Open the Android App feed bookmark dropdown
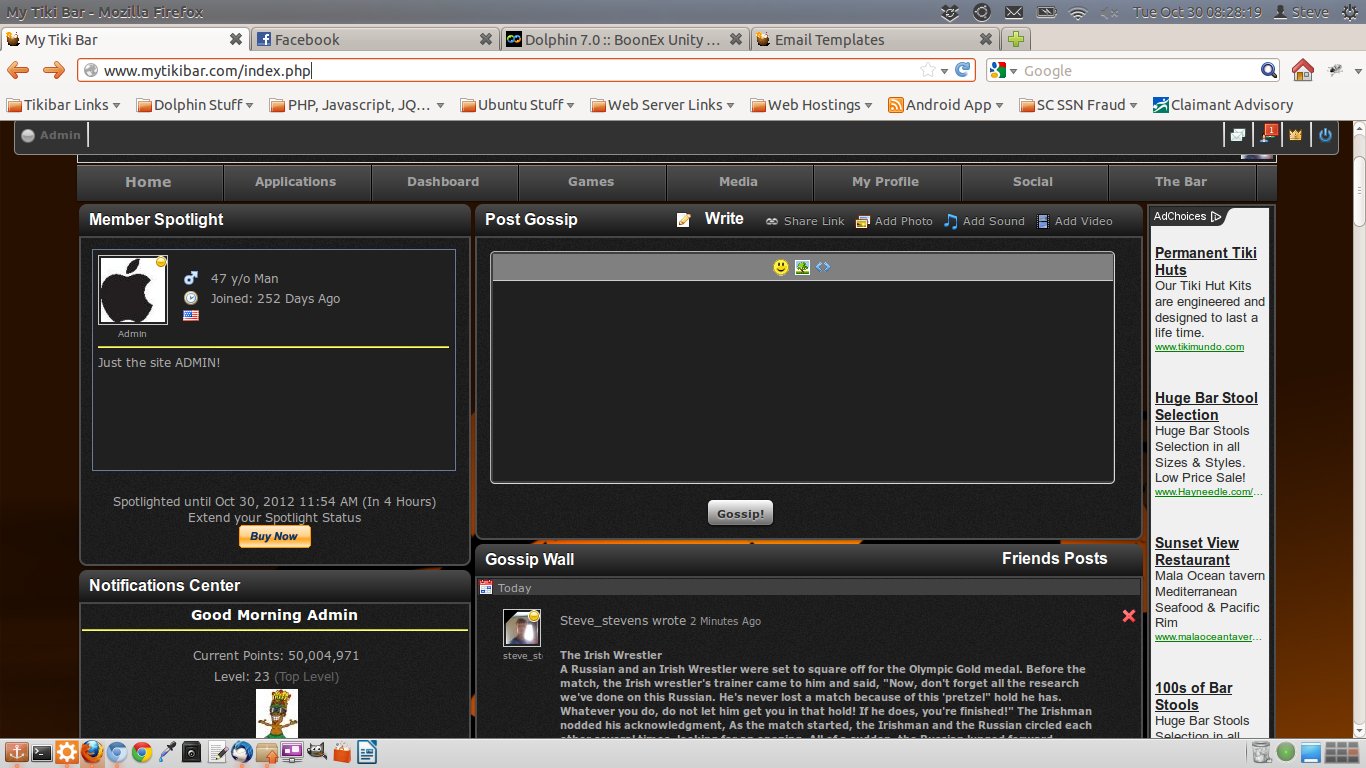Screen dimensions: 1366x768 [946, 105]
